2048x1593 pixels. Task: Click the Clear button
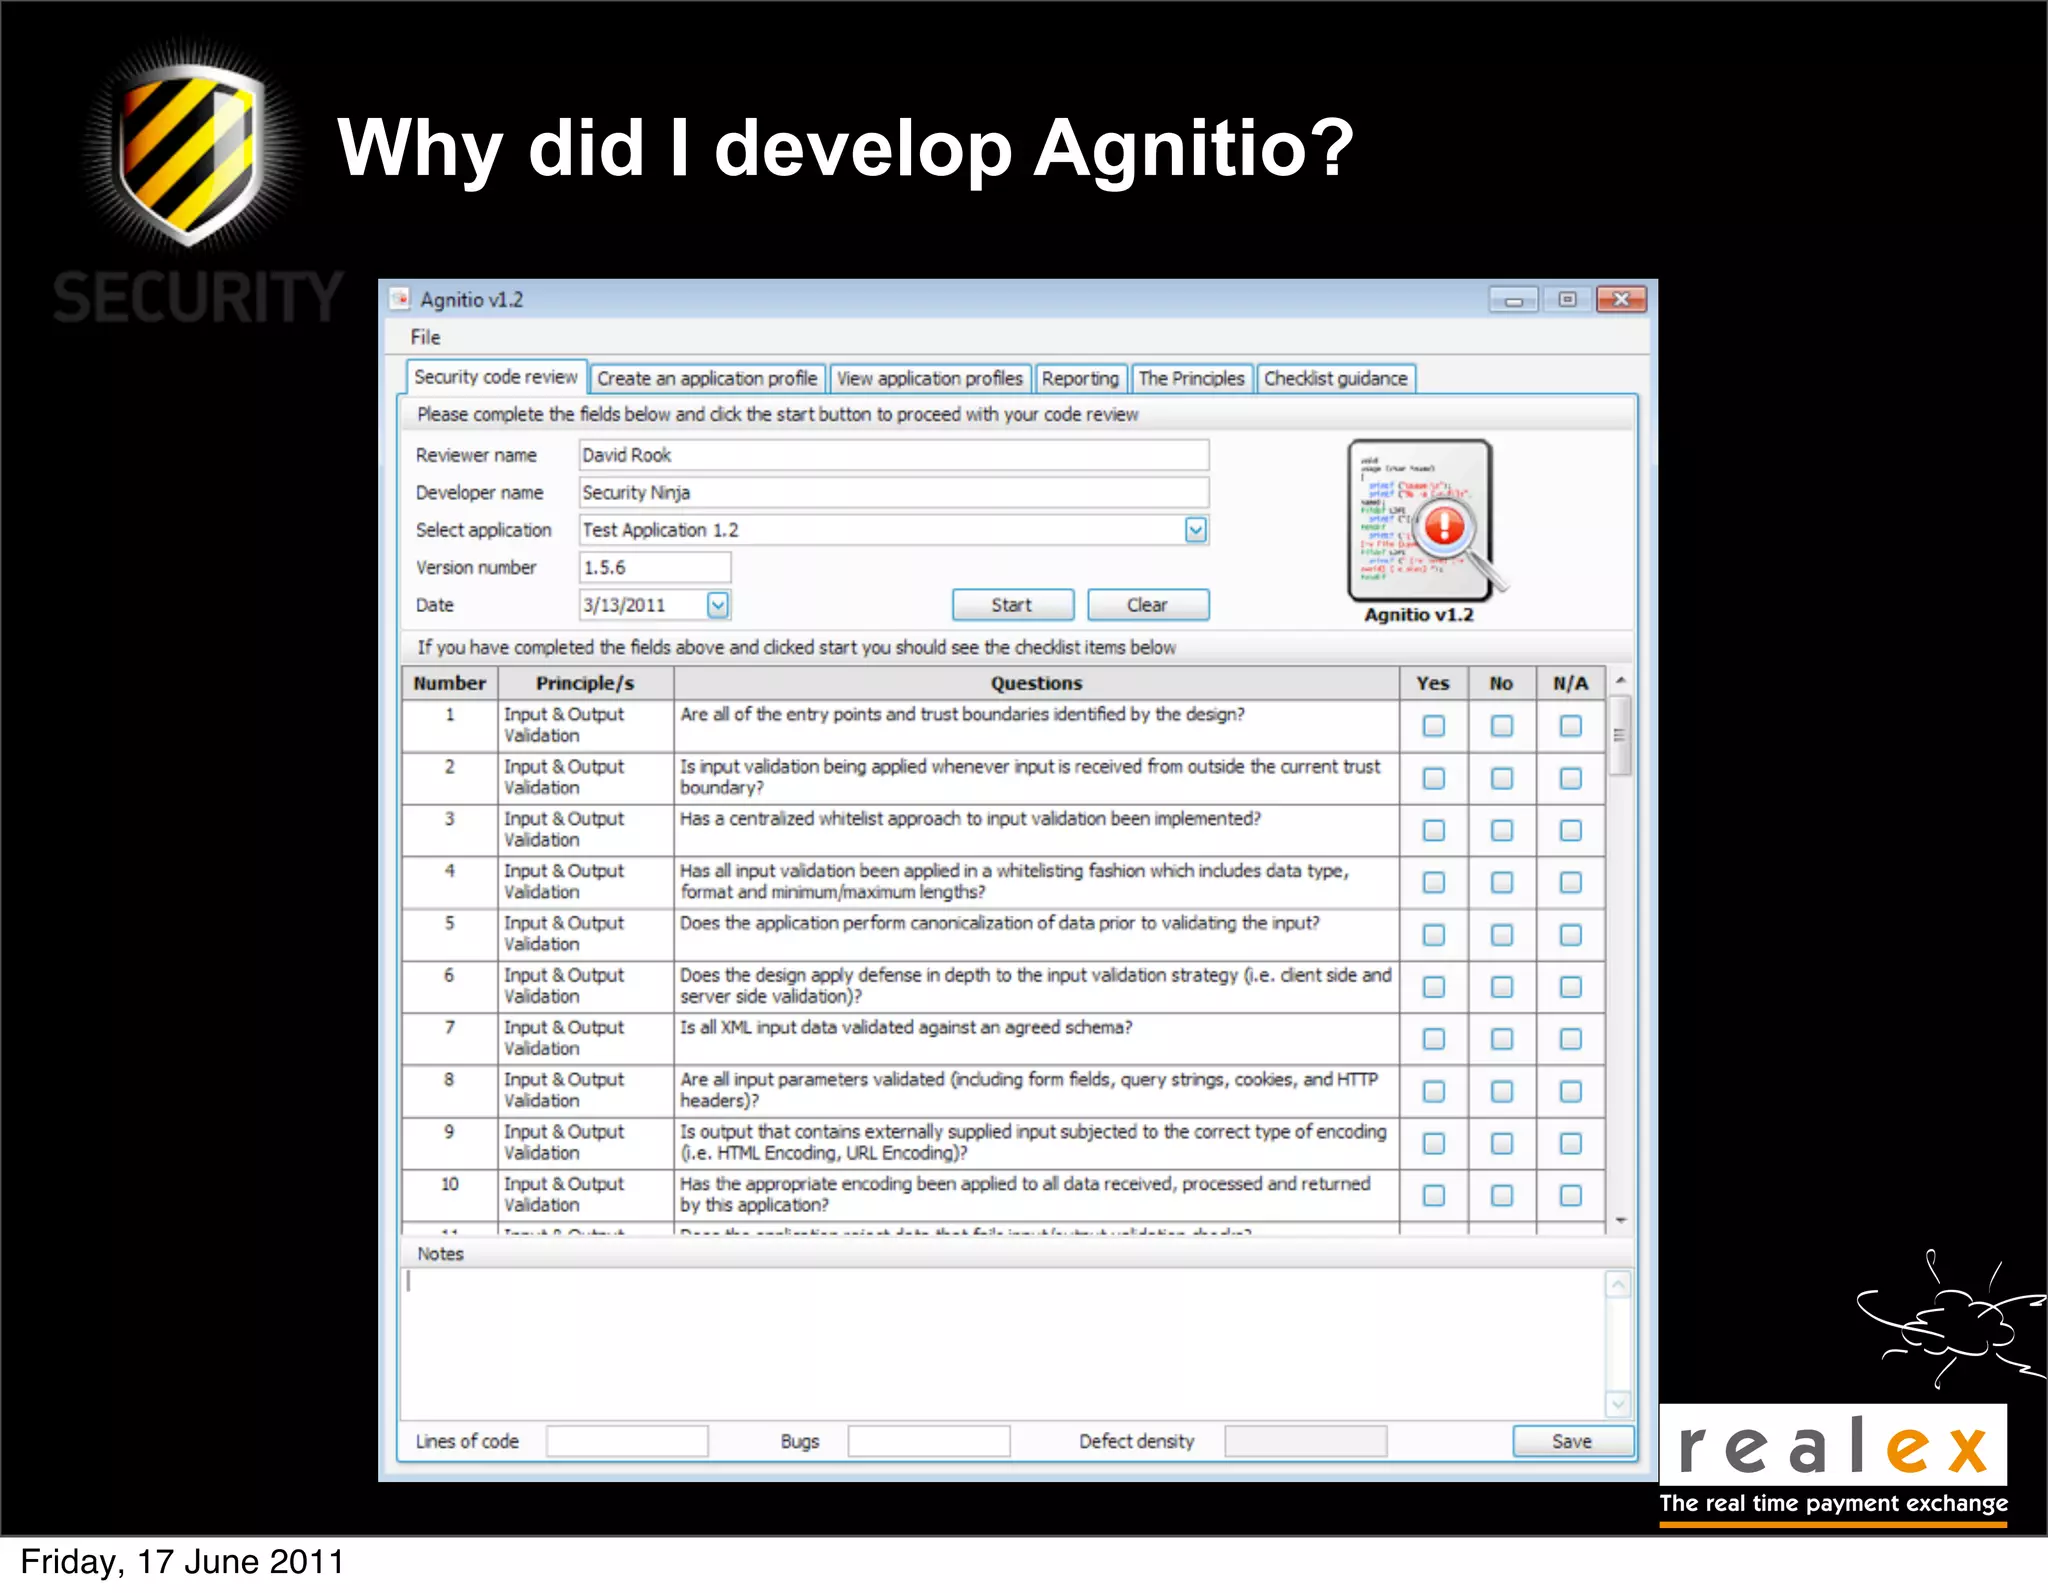(x=1148, y=605)
